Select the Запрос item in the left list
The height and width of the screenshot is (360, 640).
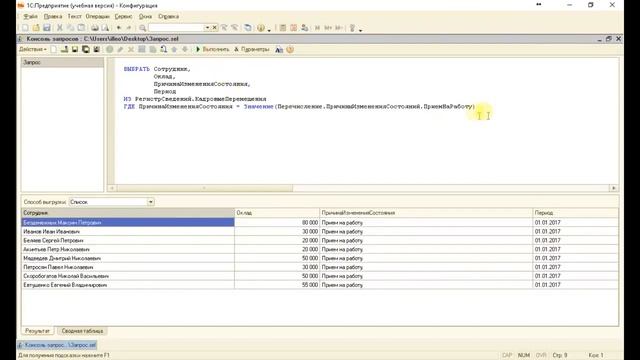62,62
